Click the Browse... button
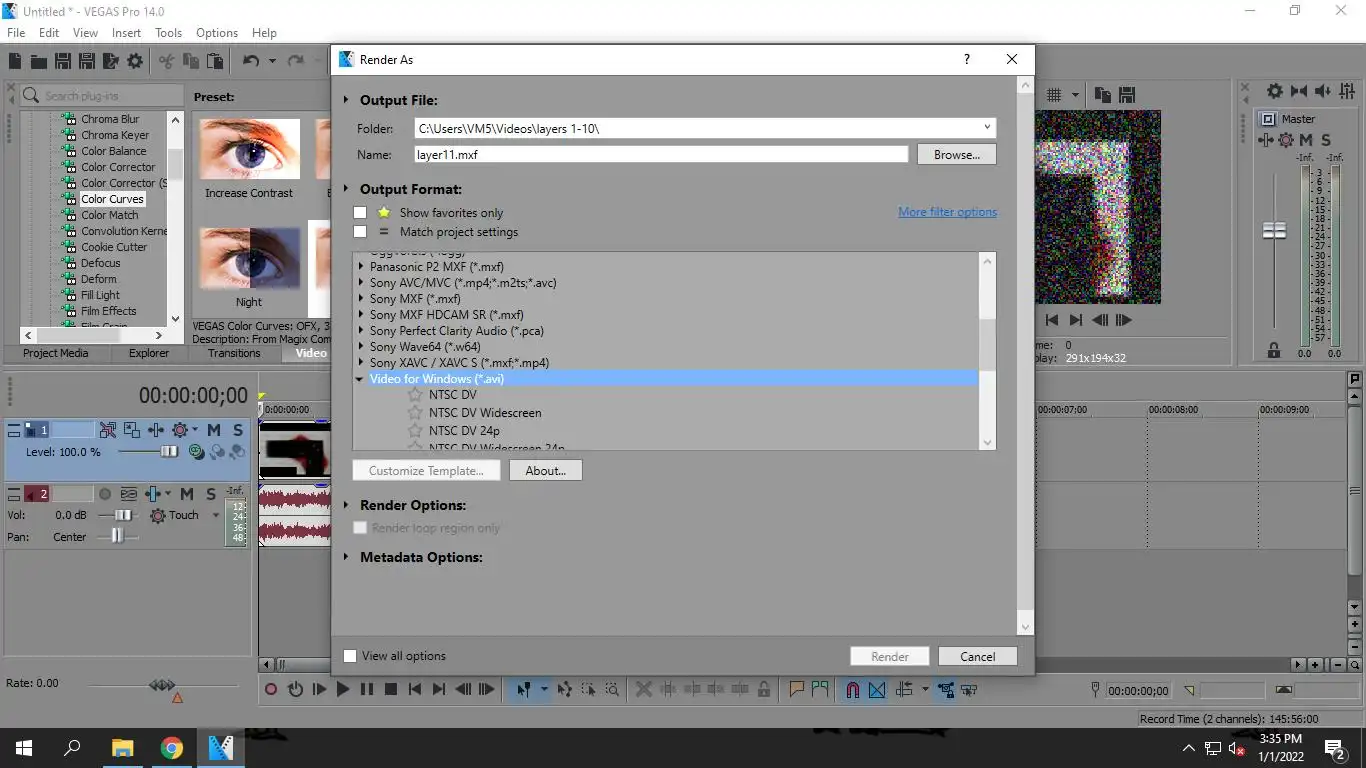Viewport: 1366px width, 768px height. click(x=957, y=155)
